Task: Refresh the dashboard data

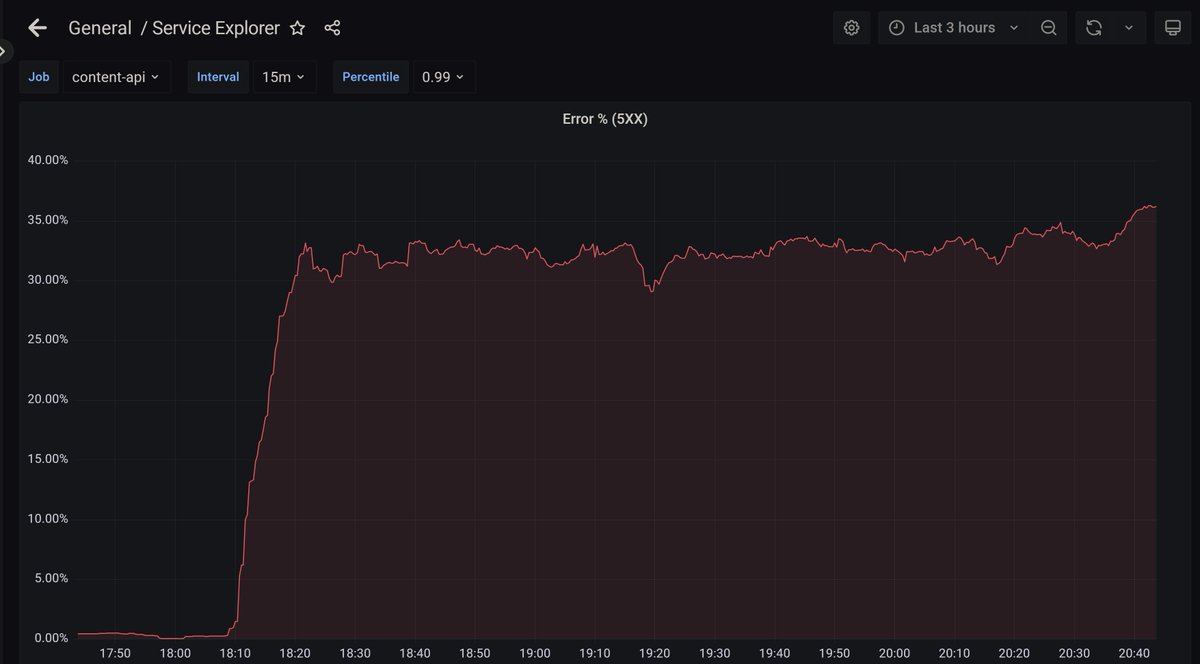Action: click(1094, 27)
